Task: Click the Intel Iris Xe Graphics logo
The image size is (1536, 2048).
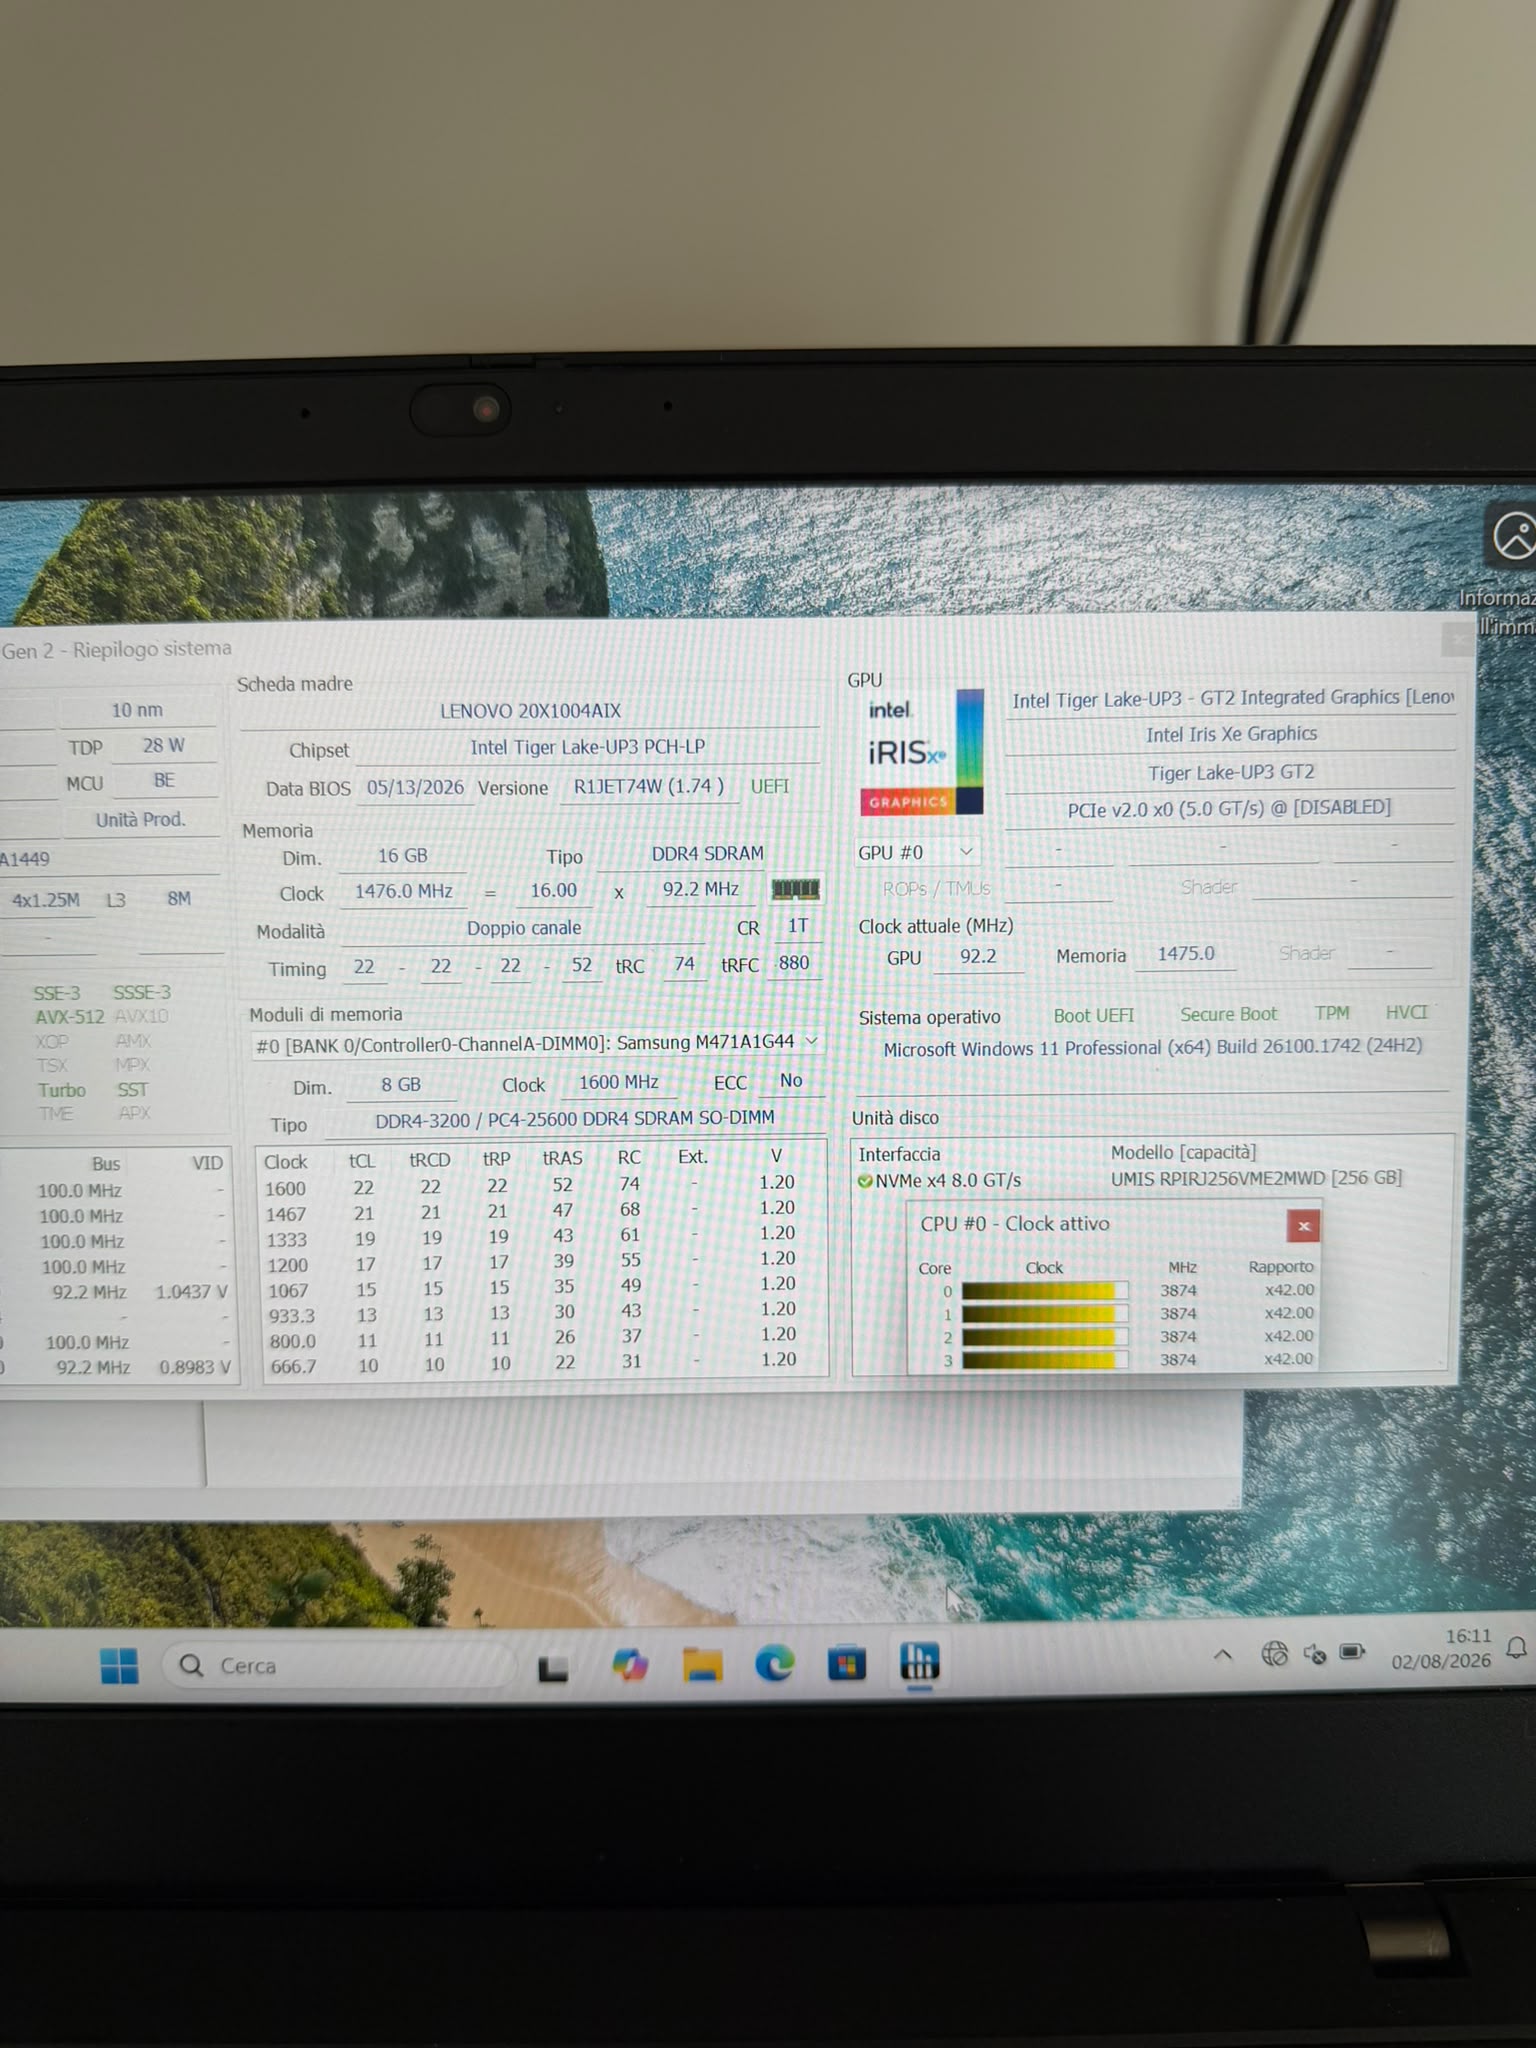Action: [x=922, y=752]
